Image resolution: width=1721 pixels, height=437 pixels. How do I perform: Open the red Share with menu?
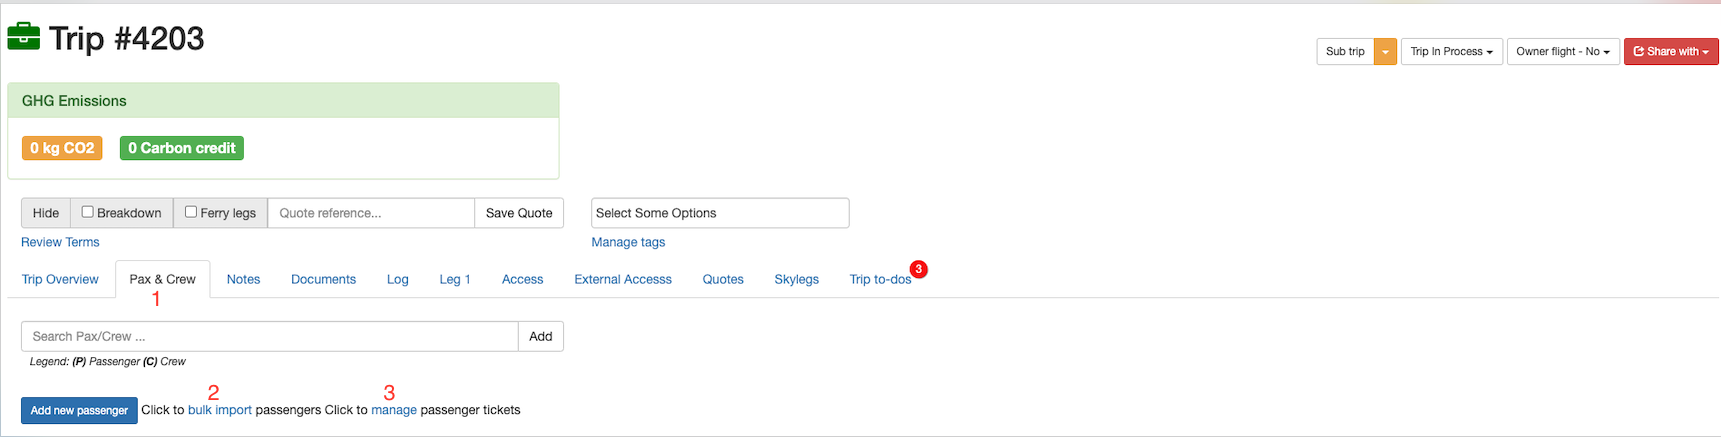(x=1670, y=52)
